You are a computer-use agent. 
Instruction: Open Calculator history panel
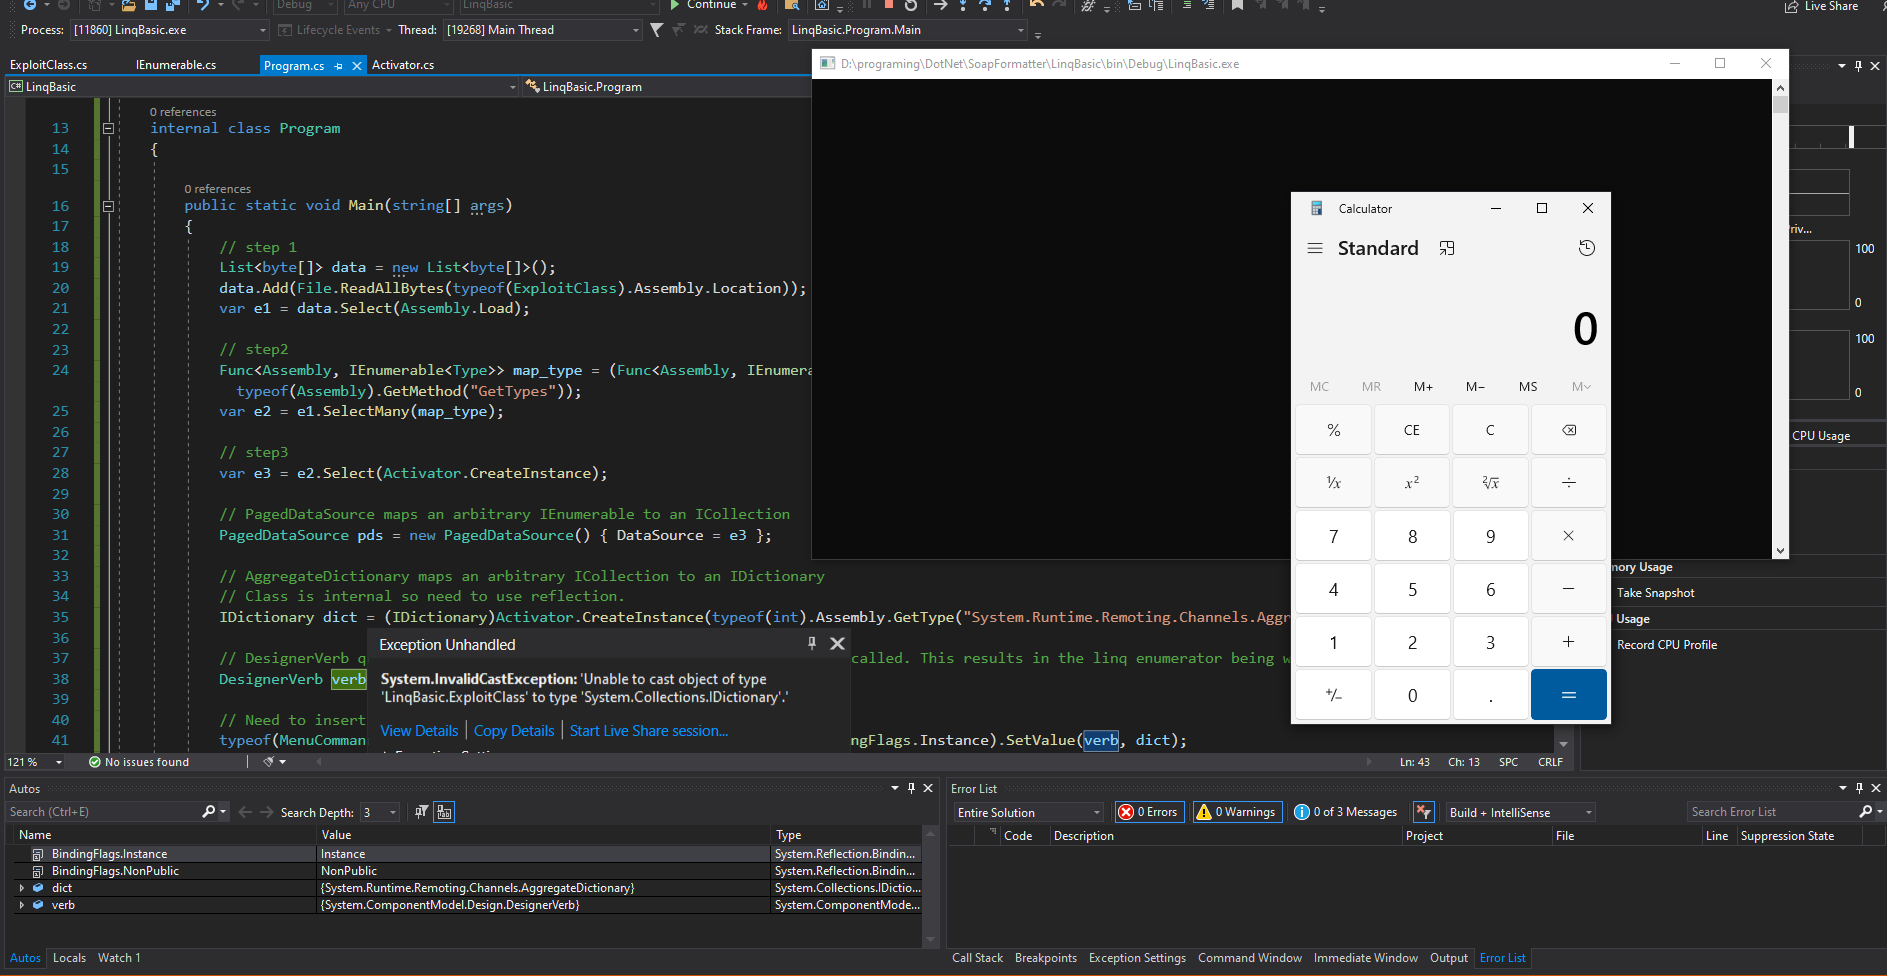[x=1586, y=248]
